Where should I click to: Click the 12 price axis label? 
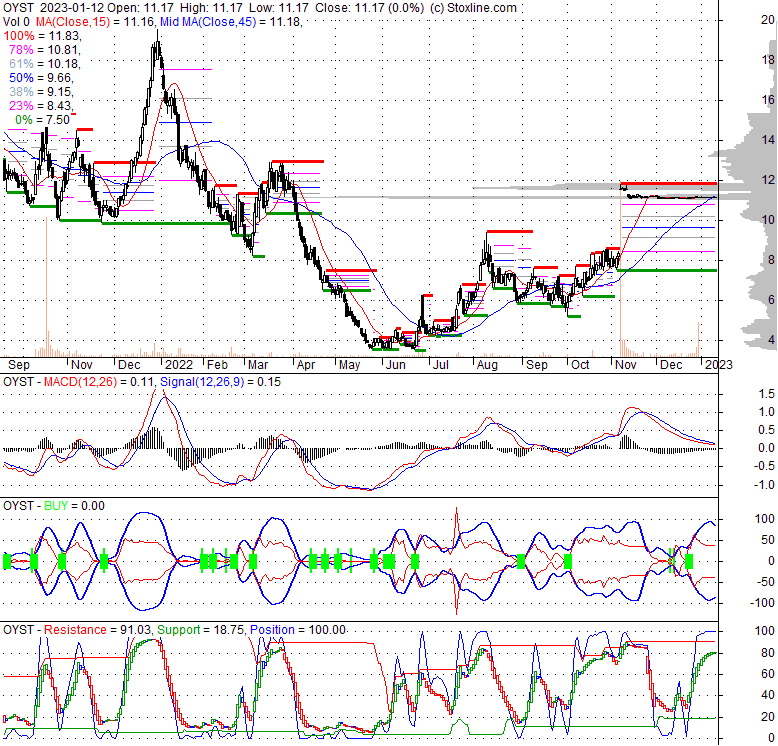point(768,180)
